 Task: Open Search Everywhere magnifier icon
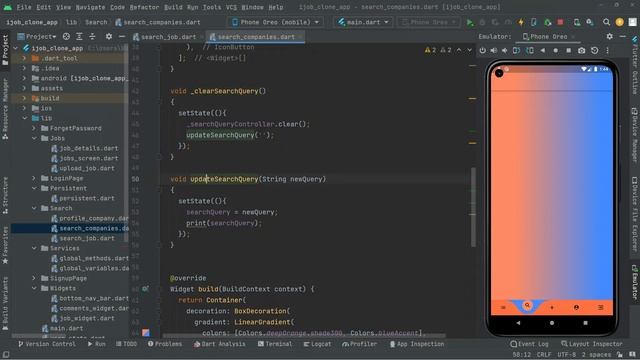click(x=607, y=22)
